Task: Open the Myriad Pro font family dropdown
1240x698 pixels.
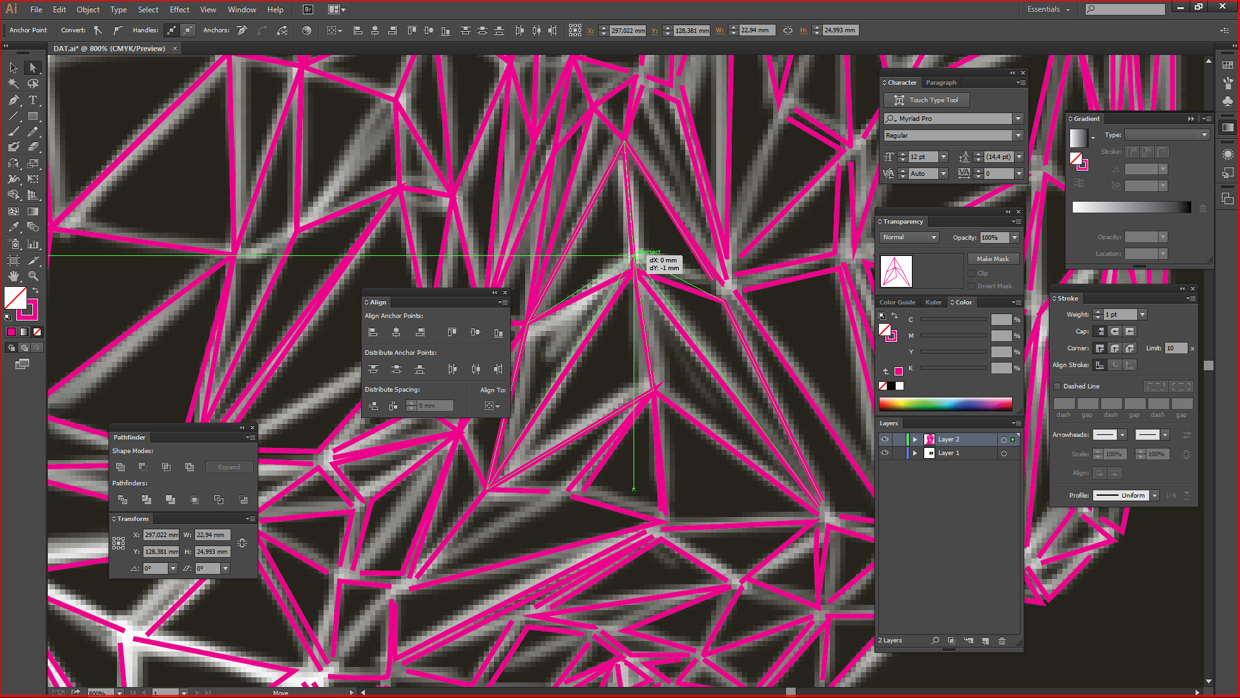Action: point(1018,119)
